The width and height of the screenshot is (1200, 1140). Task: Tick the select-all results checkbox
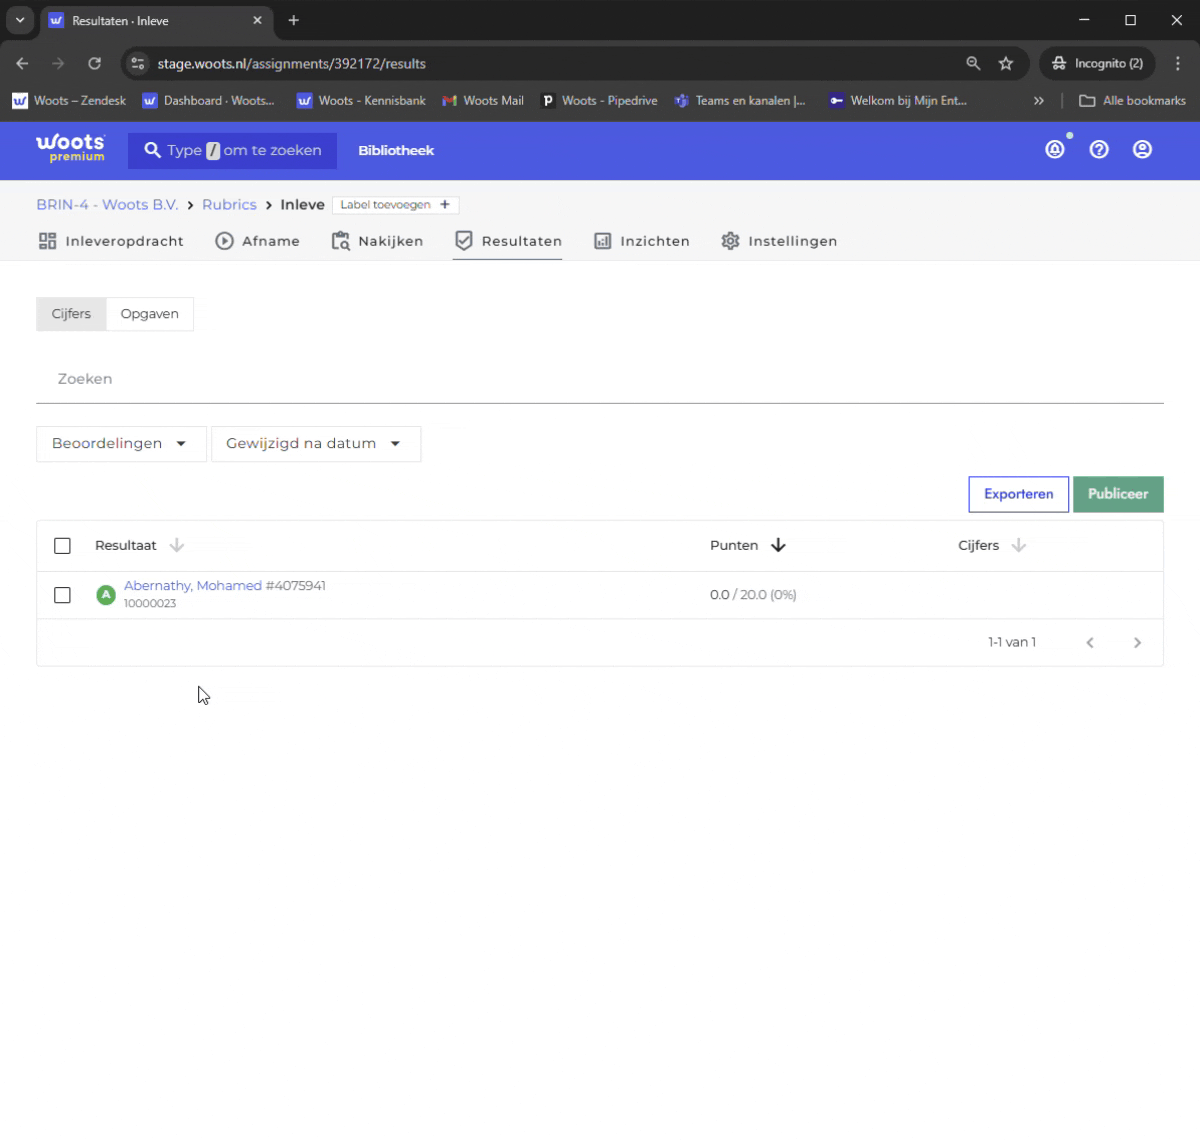tap(62, 545)
